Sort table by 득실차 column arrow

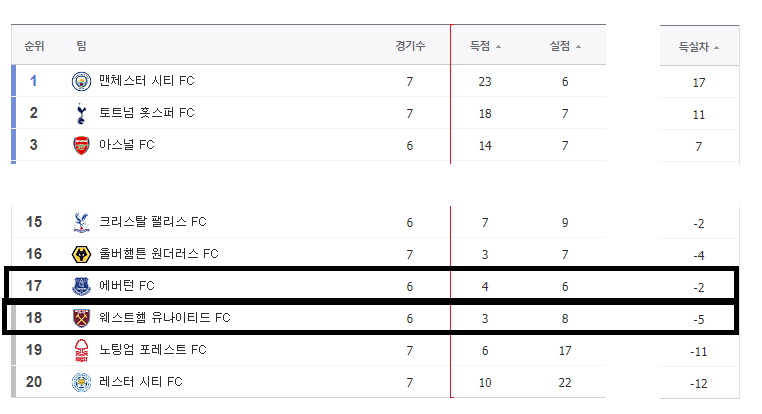tap(717, 47)
